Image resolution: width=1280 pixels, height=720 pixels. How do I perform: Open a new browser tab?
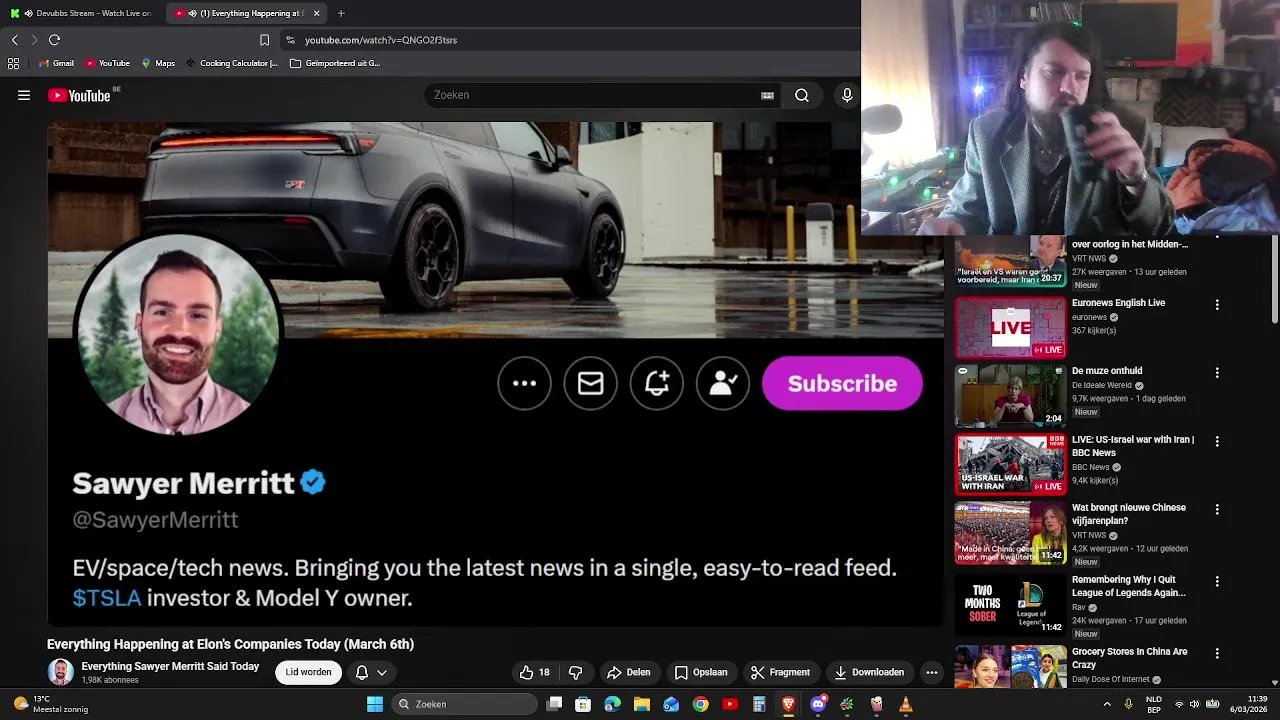click(x=341, y=13)
